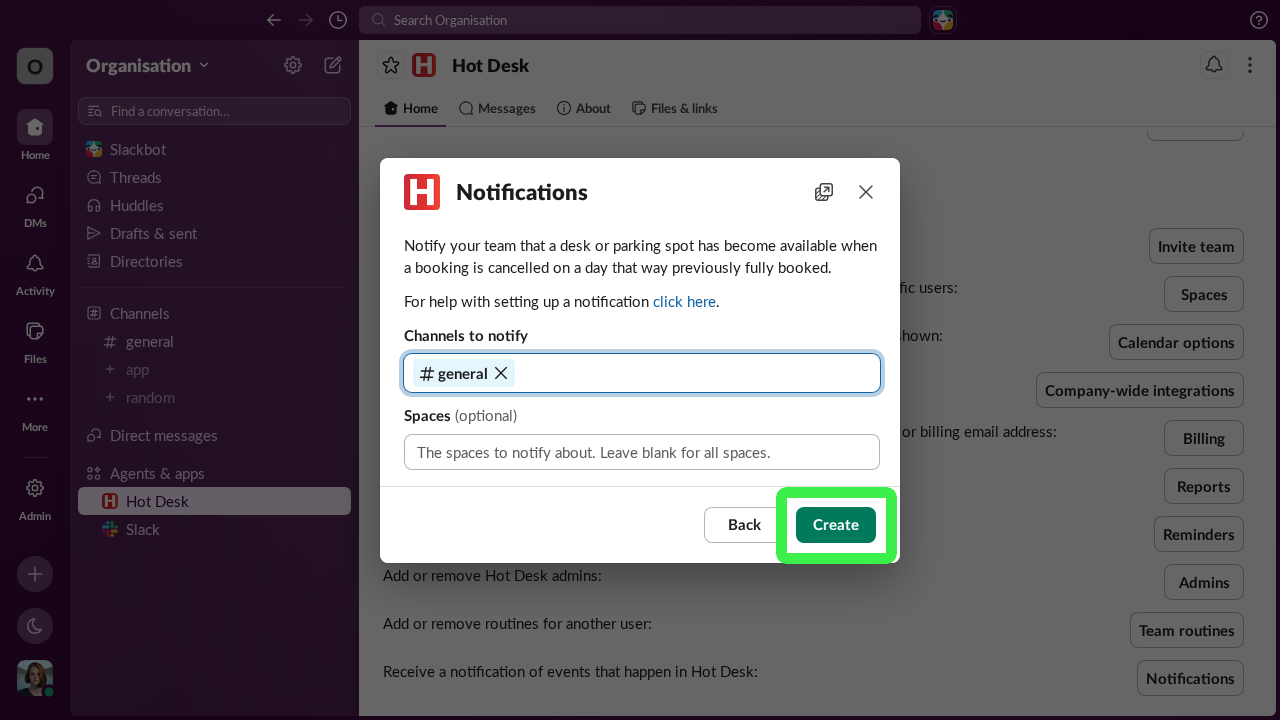Image resolution: width=1280 pixels, height=720 pixels.
Task: Switch to the About tab
Action: [584, 108]
